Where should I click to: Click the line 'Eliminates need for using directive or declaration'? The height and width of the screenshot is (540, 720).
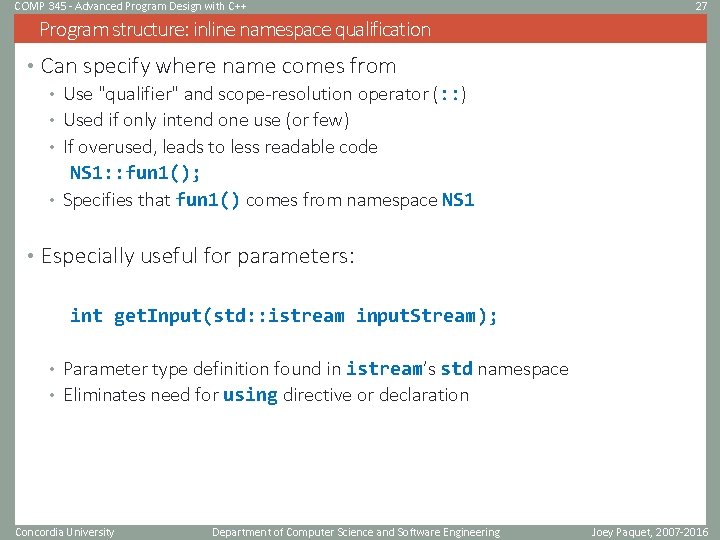pos(266,395)
